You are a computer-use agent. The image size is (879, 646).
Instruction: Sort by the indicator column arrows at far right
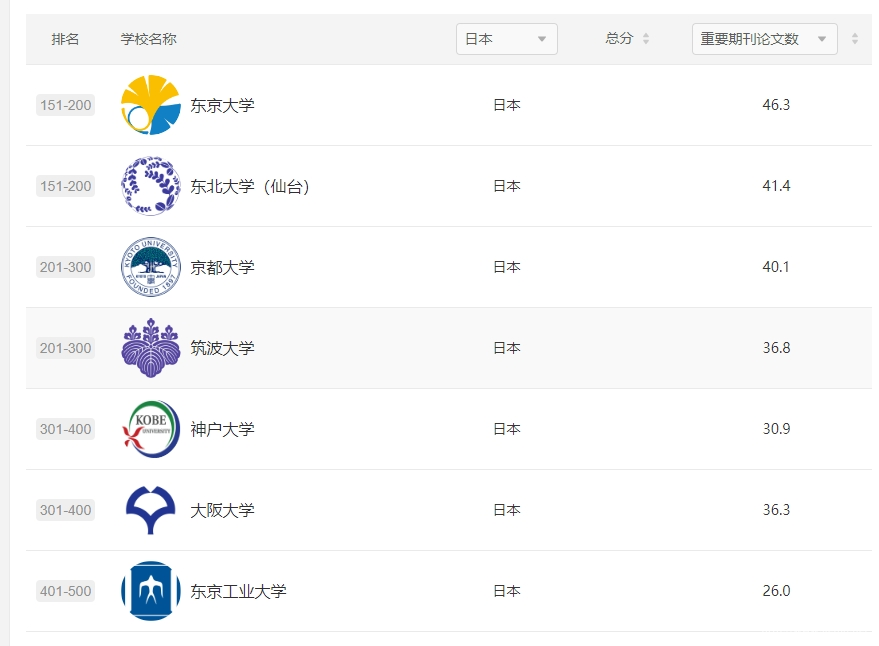(855, 39)
